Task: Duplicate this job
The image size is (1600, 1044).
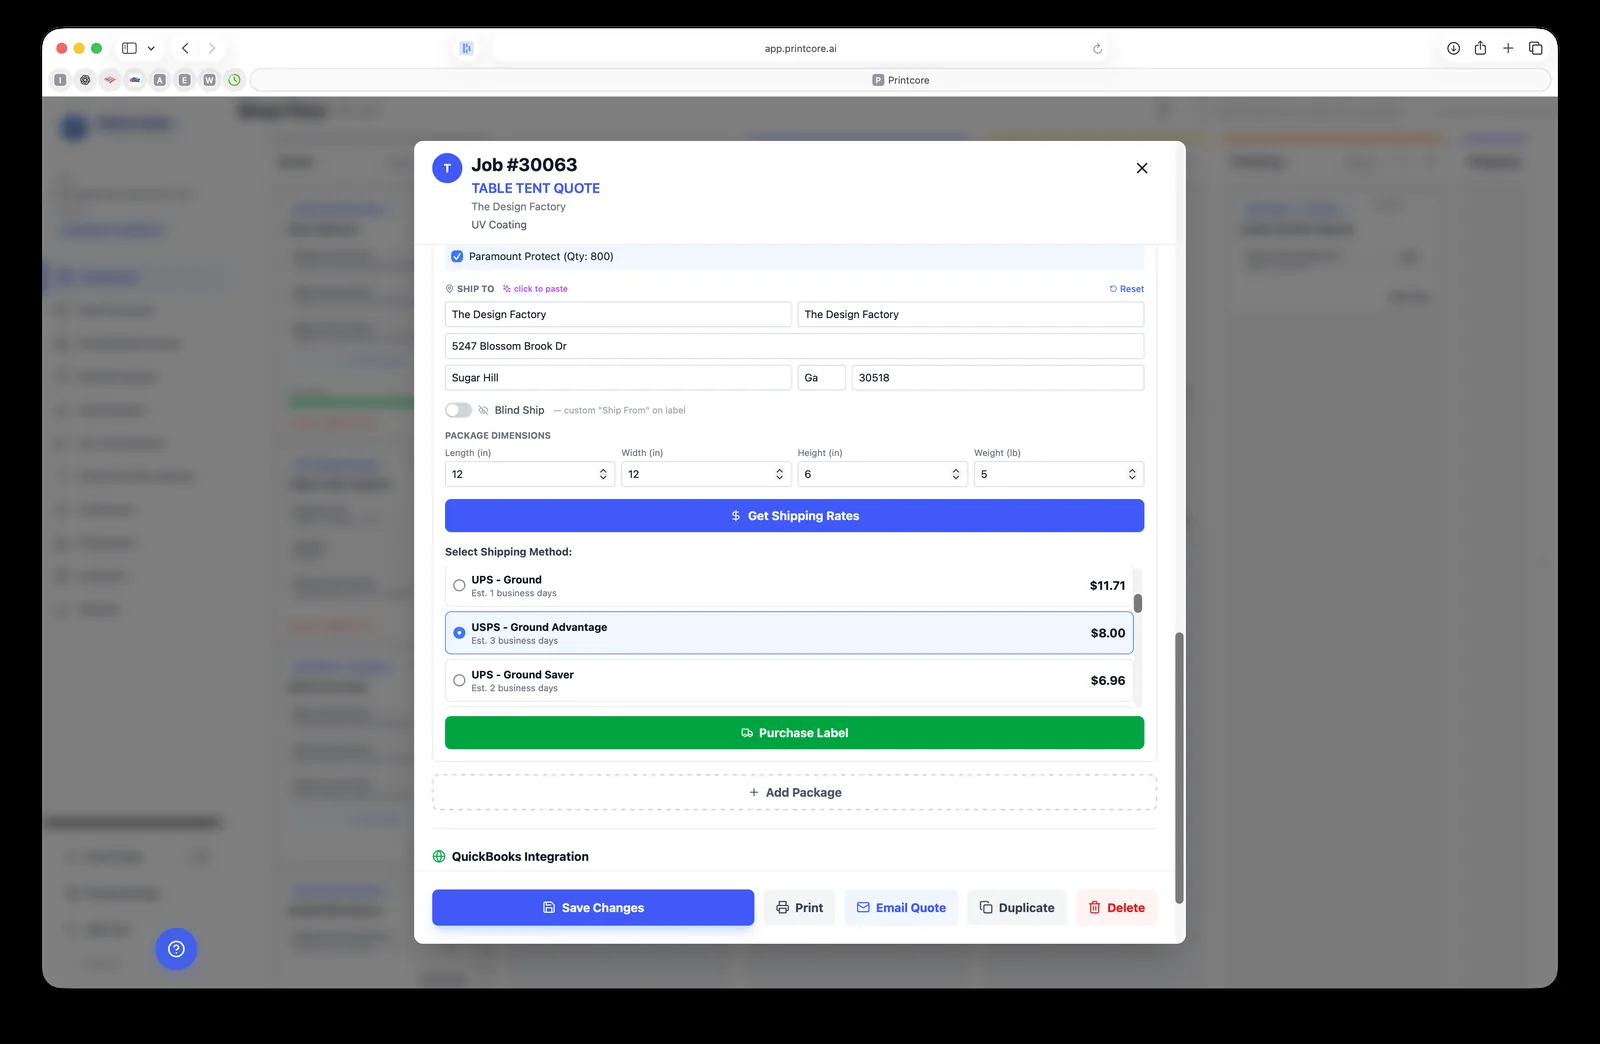Action: [1017, 908]
